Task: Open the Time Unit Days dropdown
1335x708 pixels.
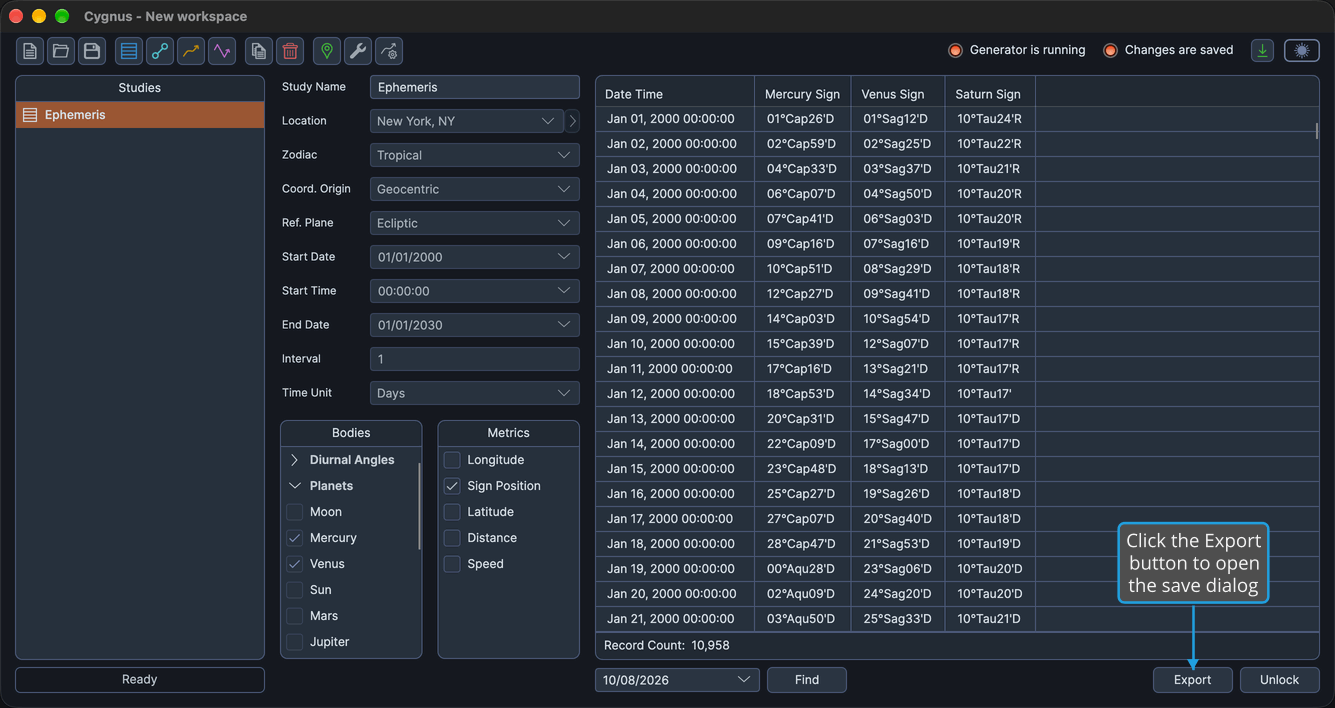Action: click(x=474, y=393)
